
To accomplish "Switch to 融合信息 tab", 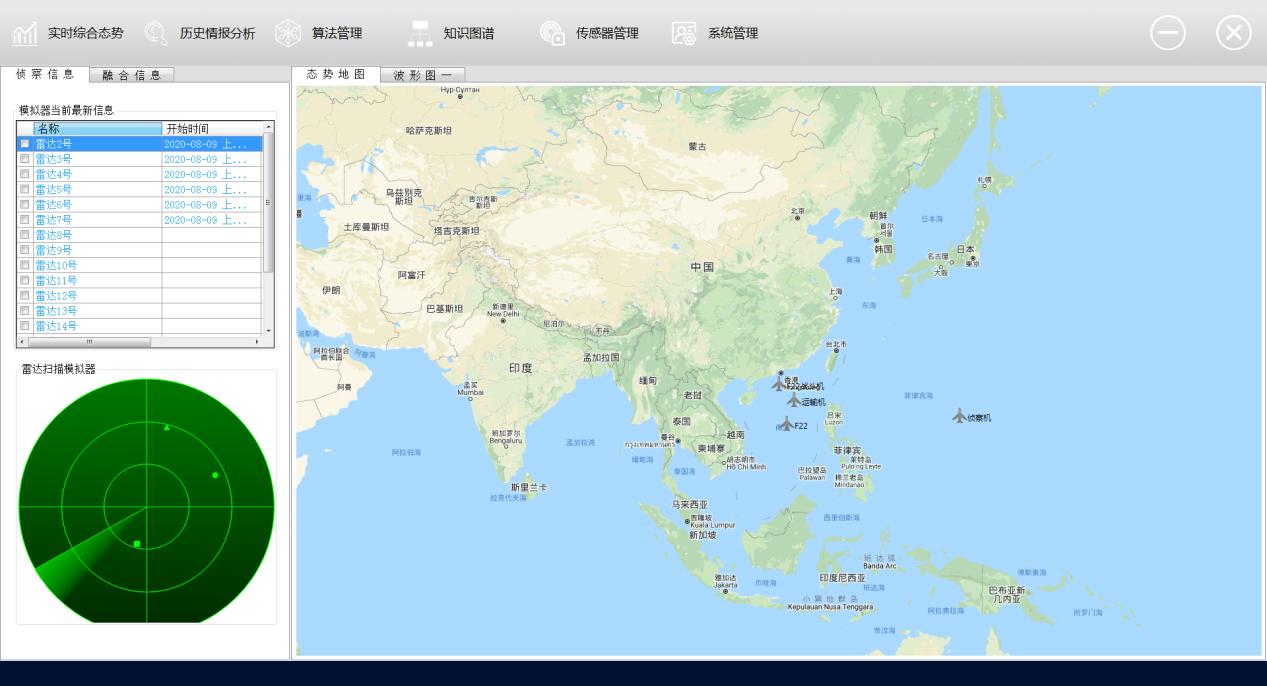I will point(132,75).
